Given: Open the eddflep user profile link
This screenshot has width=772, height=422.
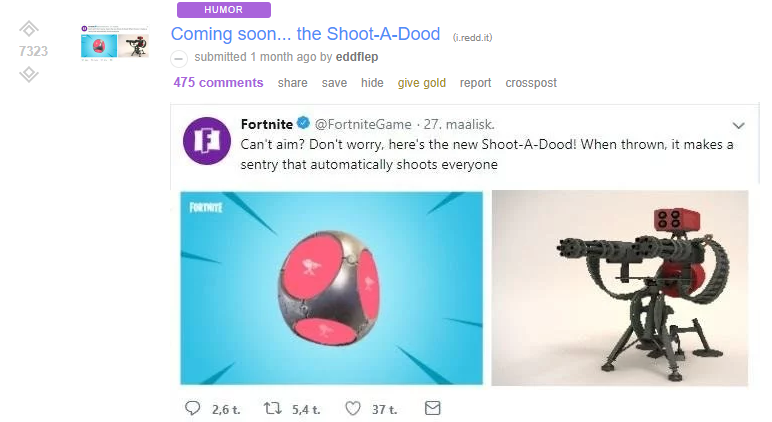Looking at the screenshot, I should [x=357, y=57].
